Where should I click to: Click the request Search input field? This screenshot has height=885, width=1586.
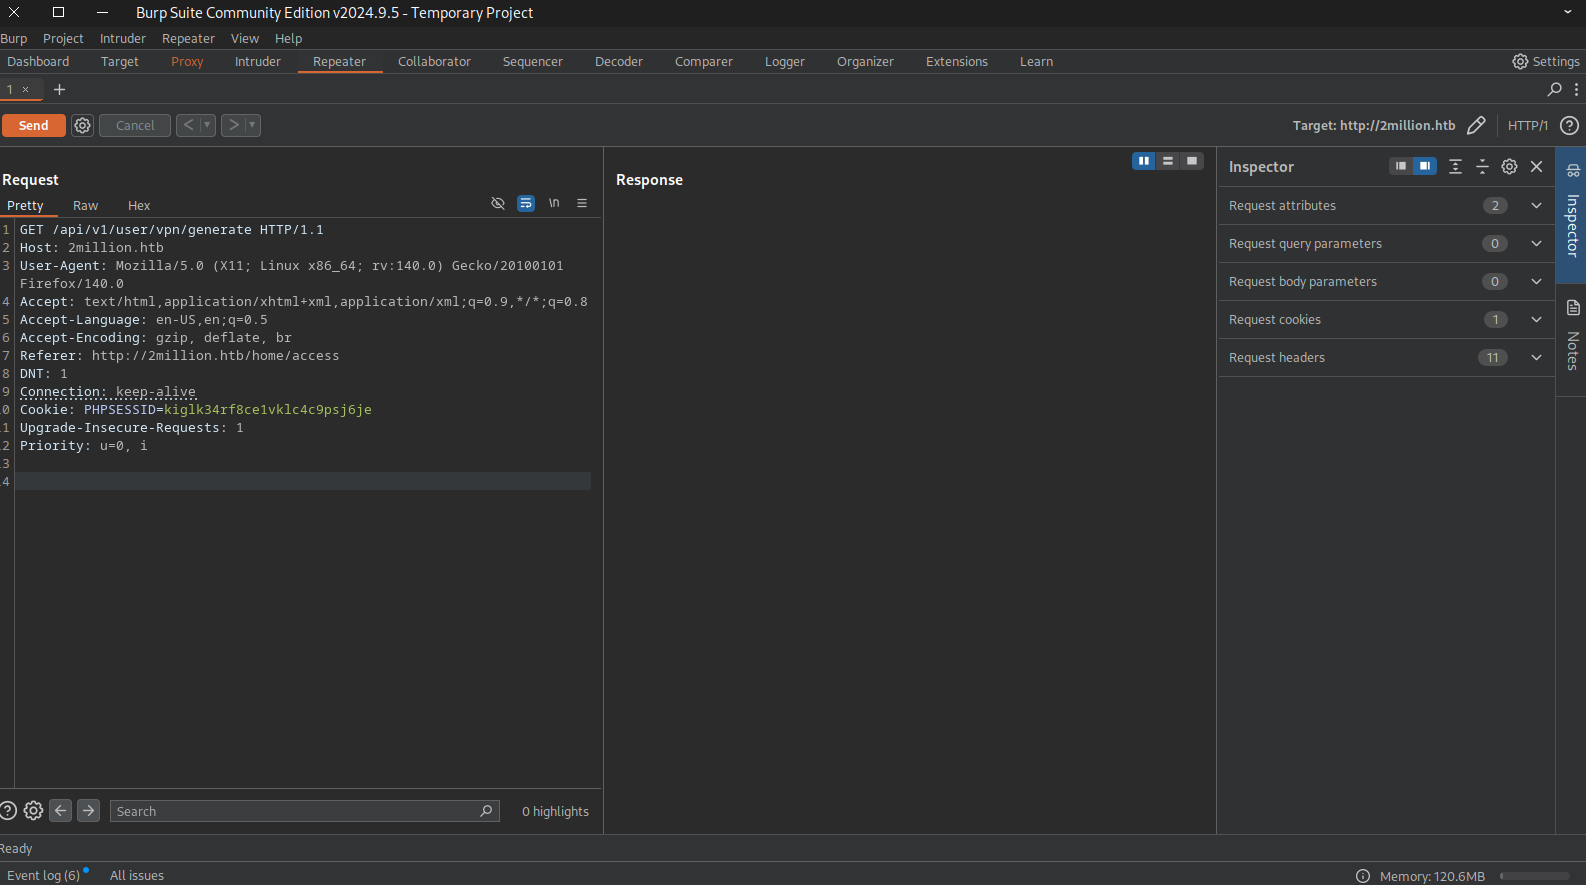[295, 811]
